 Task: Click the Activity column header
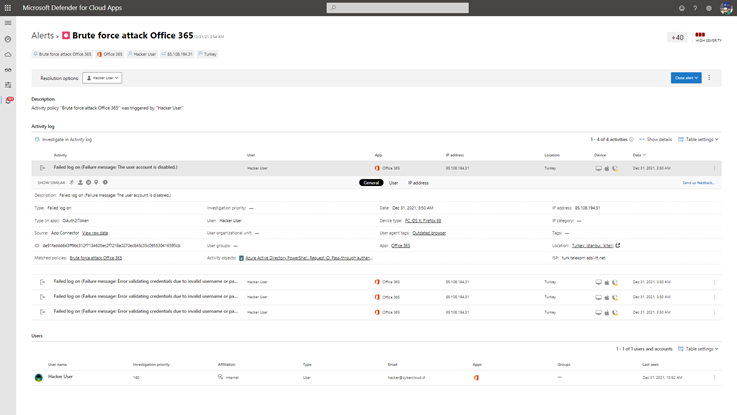click(x=60, y=155)
